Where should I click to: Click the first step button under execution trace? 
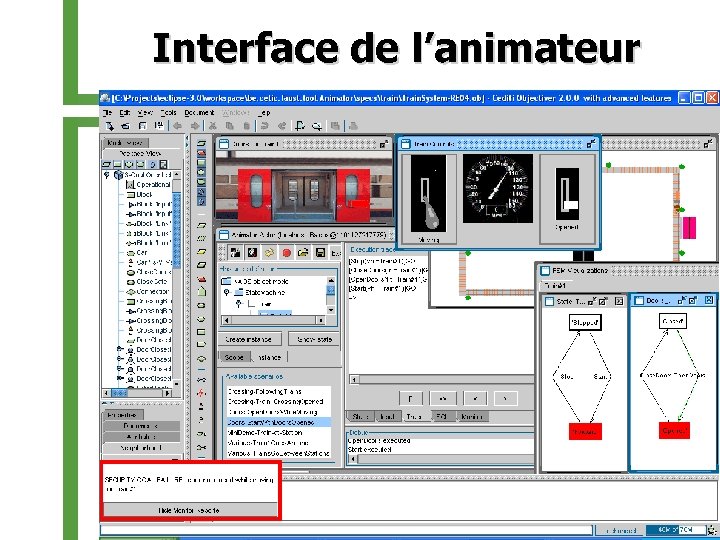pos(411,399)
